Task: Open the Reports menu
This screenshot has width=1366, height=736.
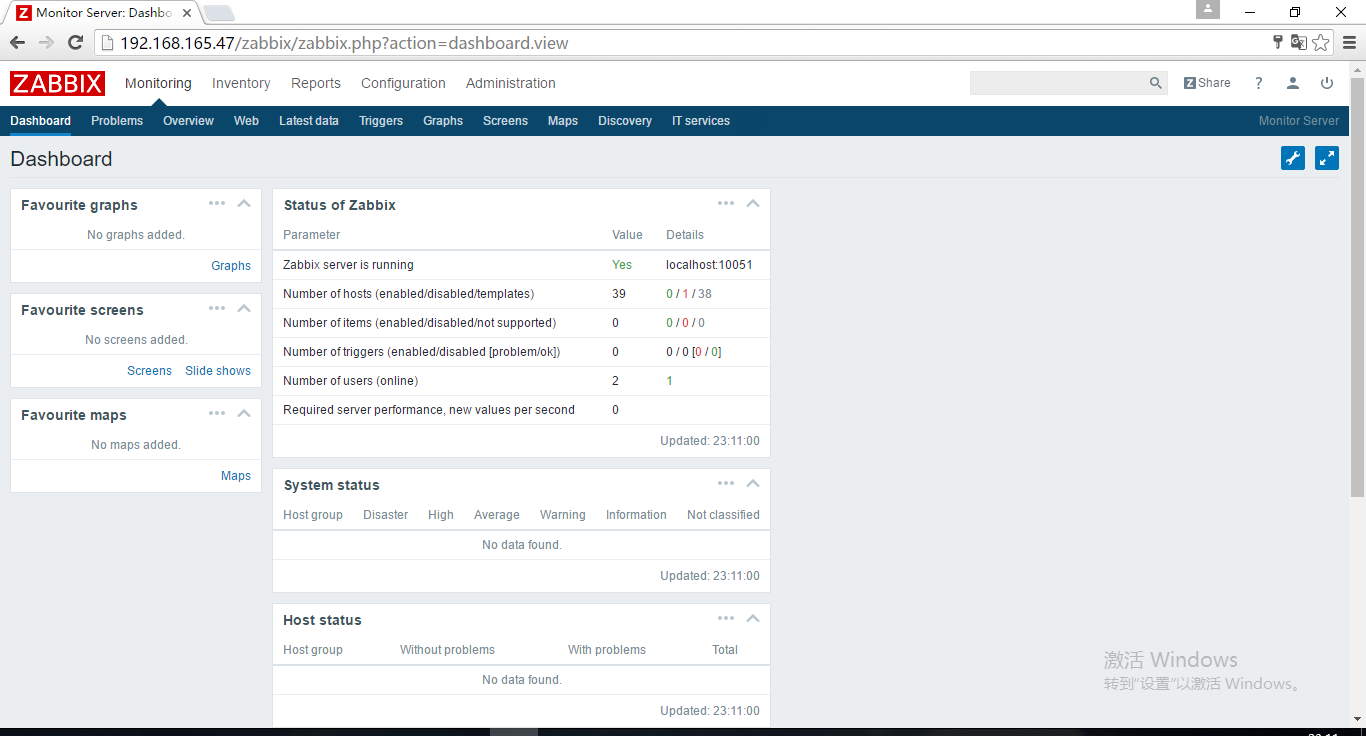Action: (x=316, y=83)
